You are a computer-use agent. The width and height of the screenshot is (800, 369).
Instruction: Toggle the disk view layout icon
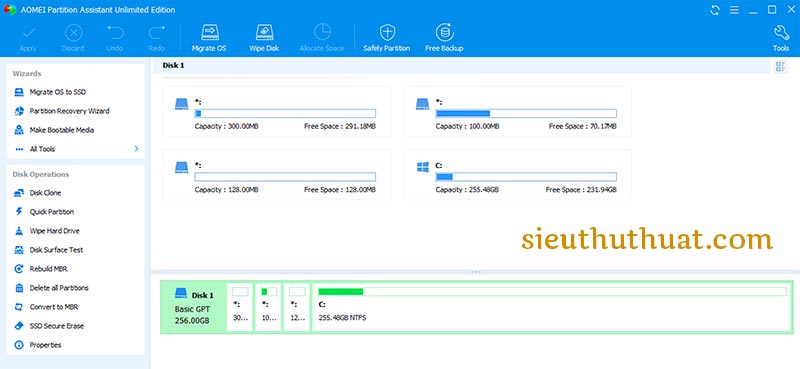[780, 66]
